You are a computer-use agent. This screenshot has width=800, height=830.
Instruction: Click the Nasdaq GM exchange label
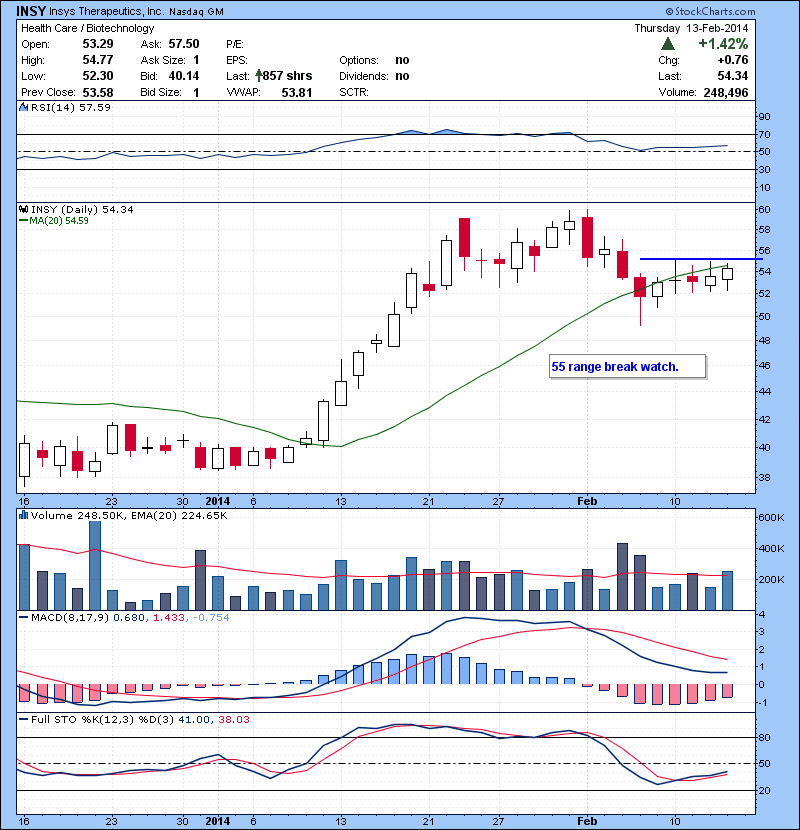click(x=196, y=12)
